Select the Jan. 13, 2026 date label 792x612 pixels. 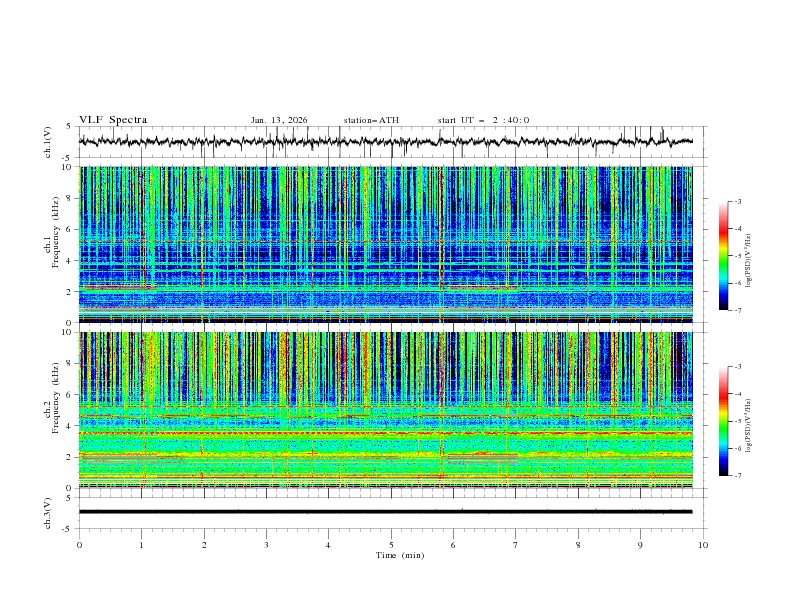pos(279,120)
